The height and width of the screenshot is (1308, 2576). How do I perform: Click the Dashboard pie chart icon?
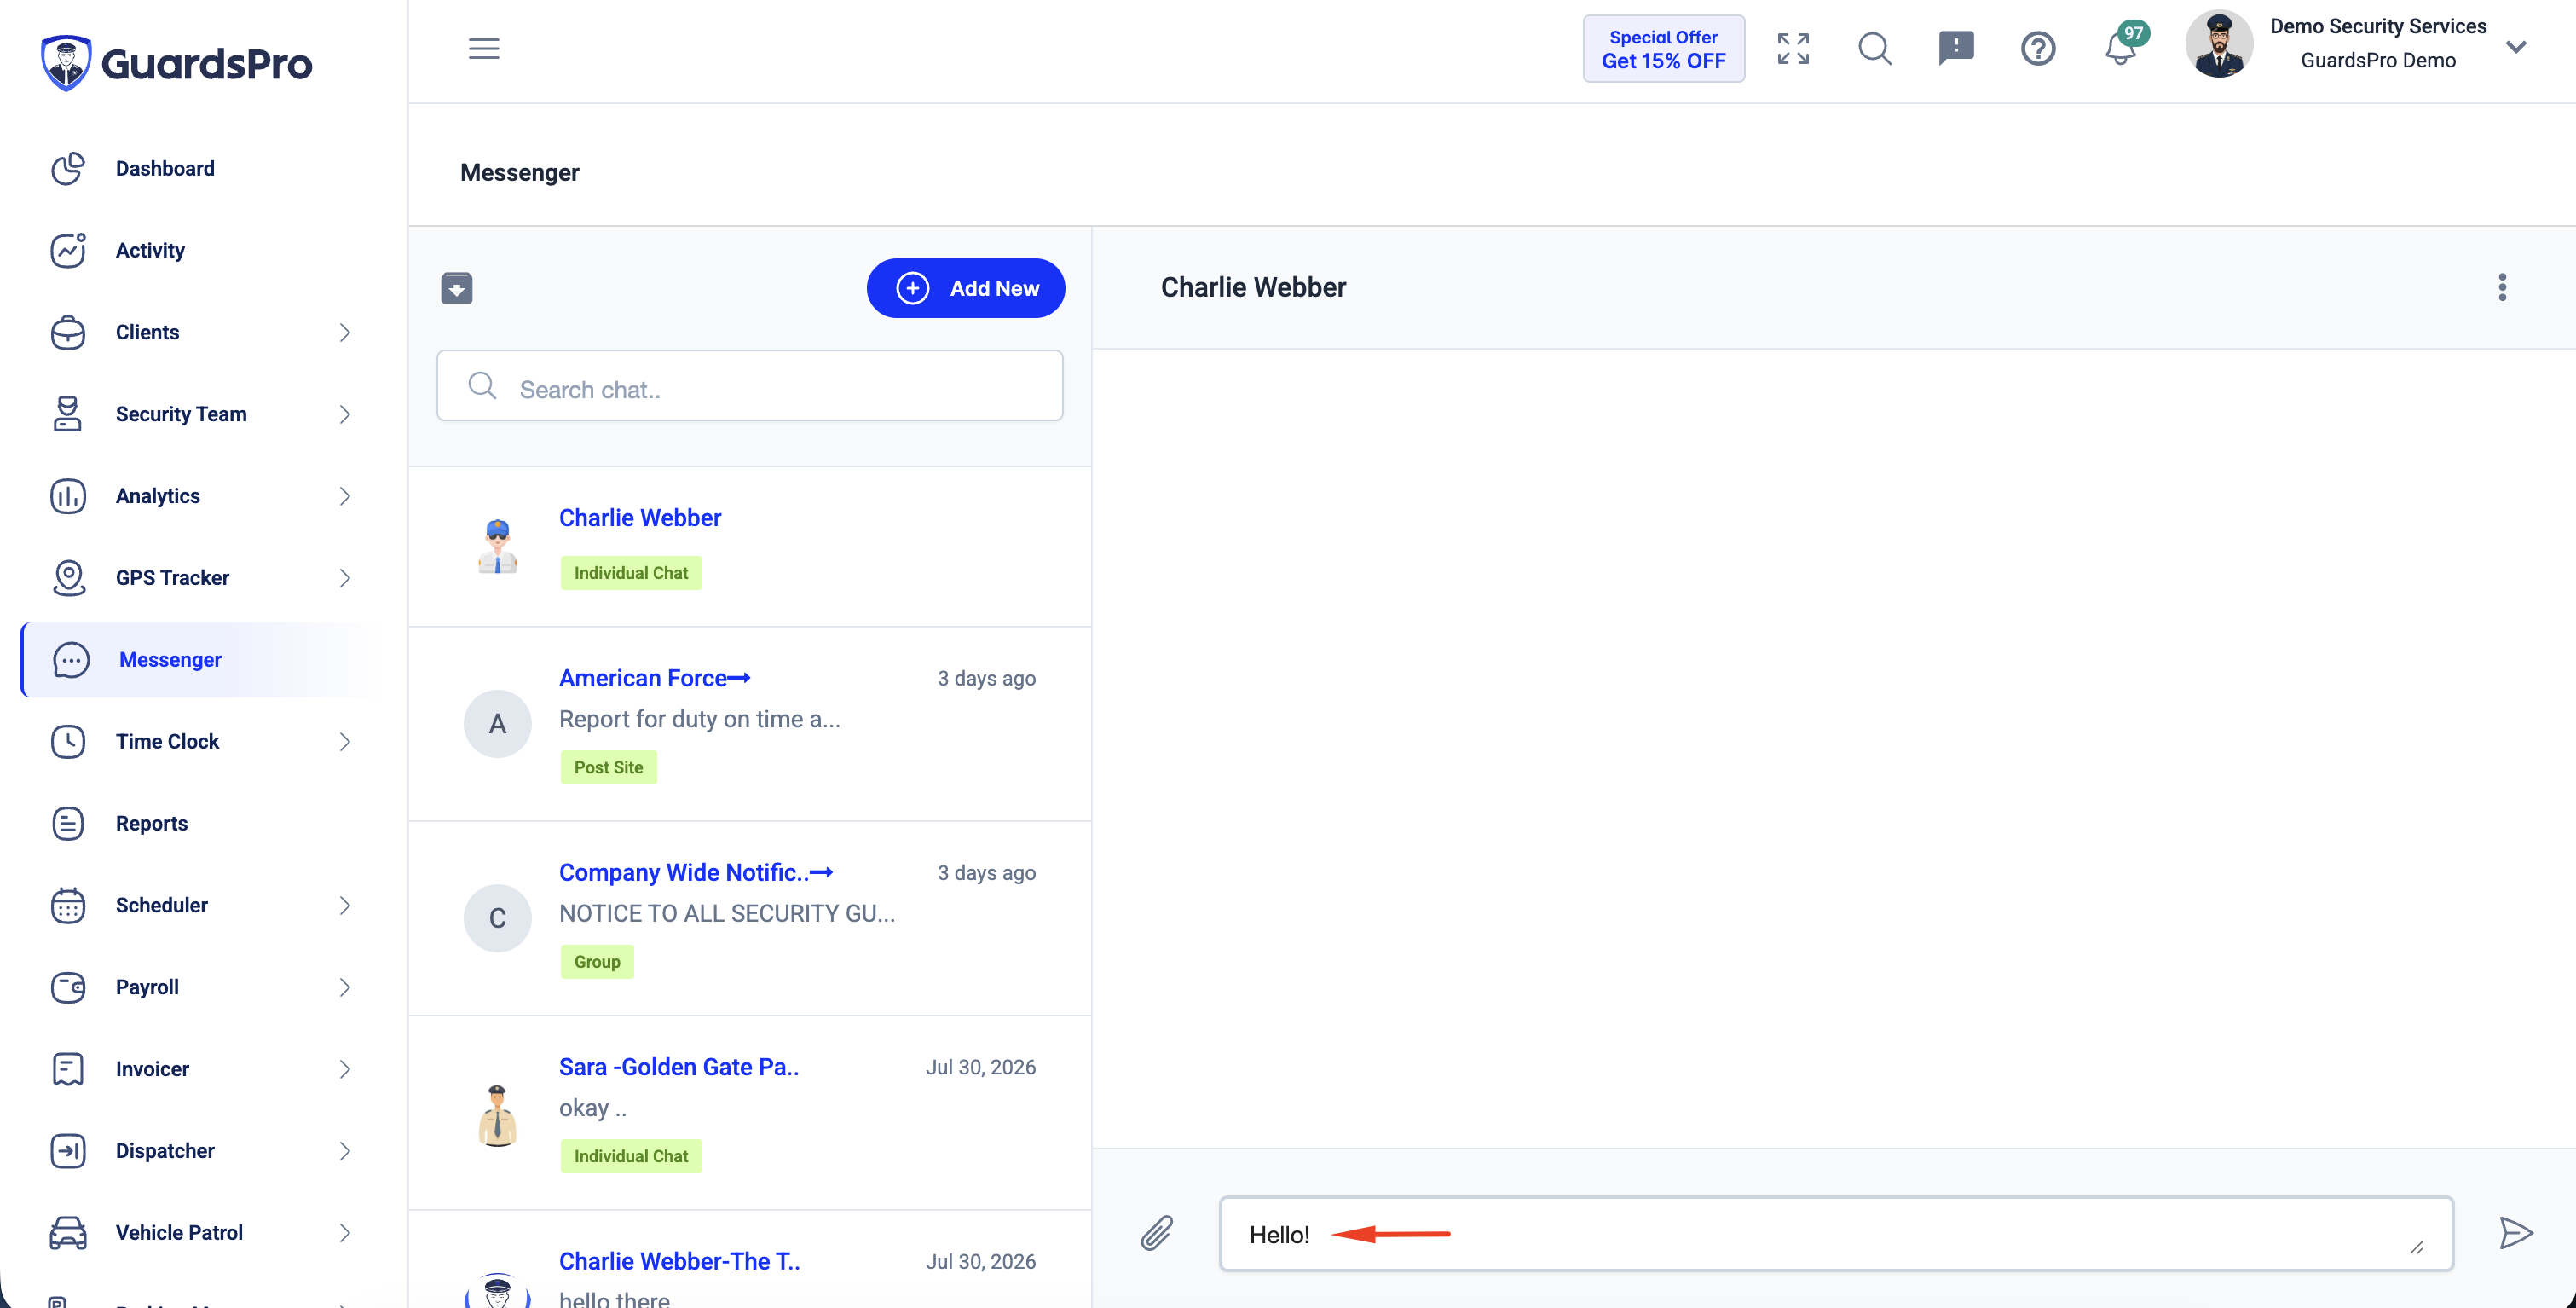click(x=68, y=168)
